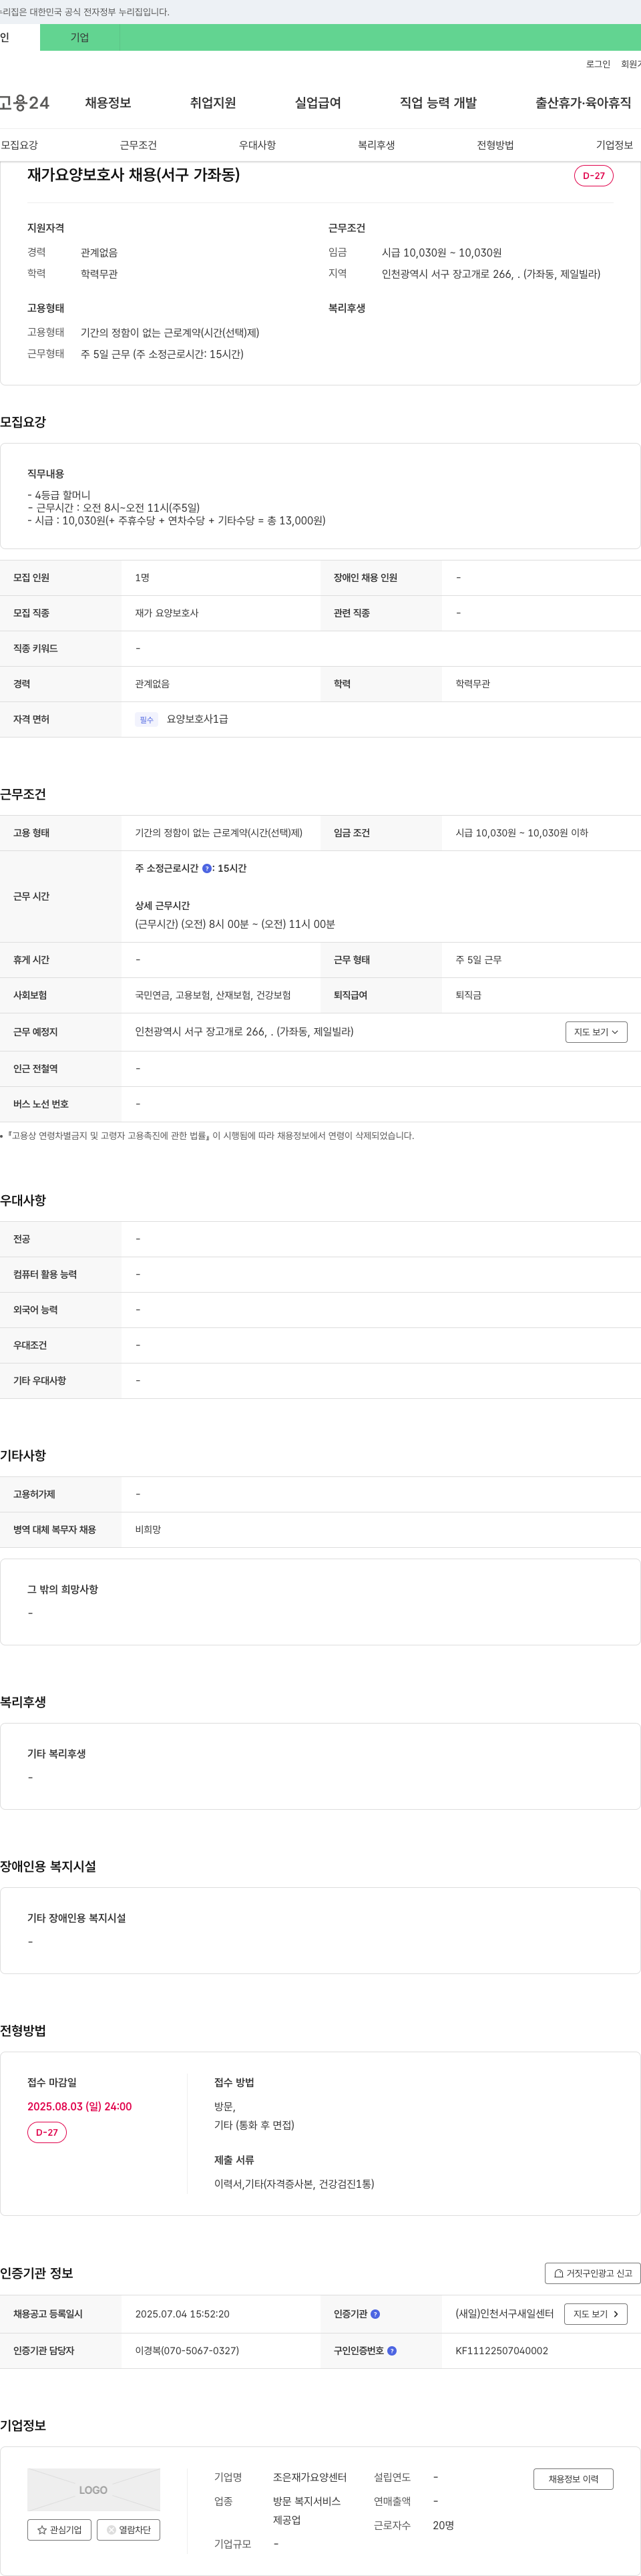Select the 필수 badge beside 요양보호사1급

[147, 720]
